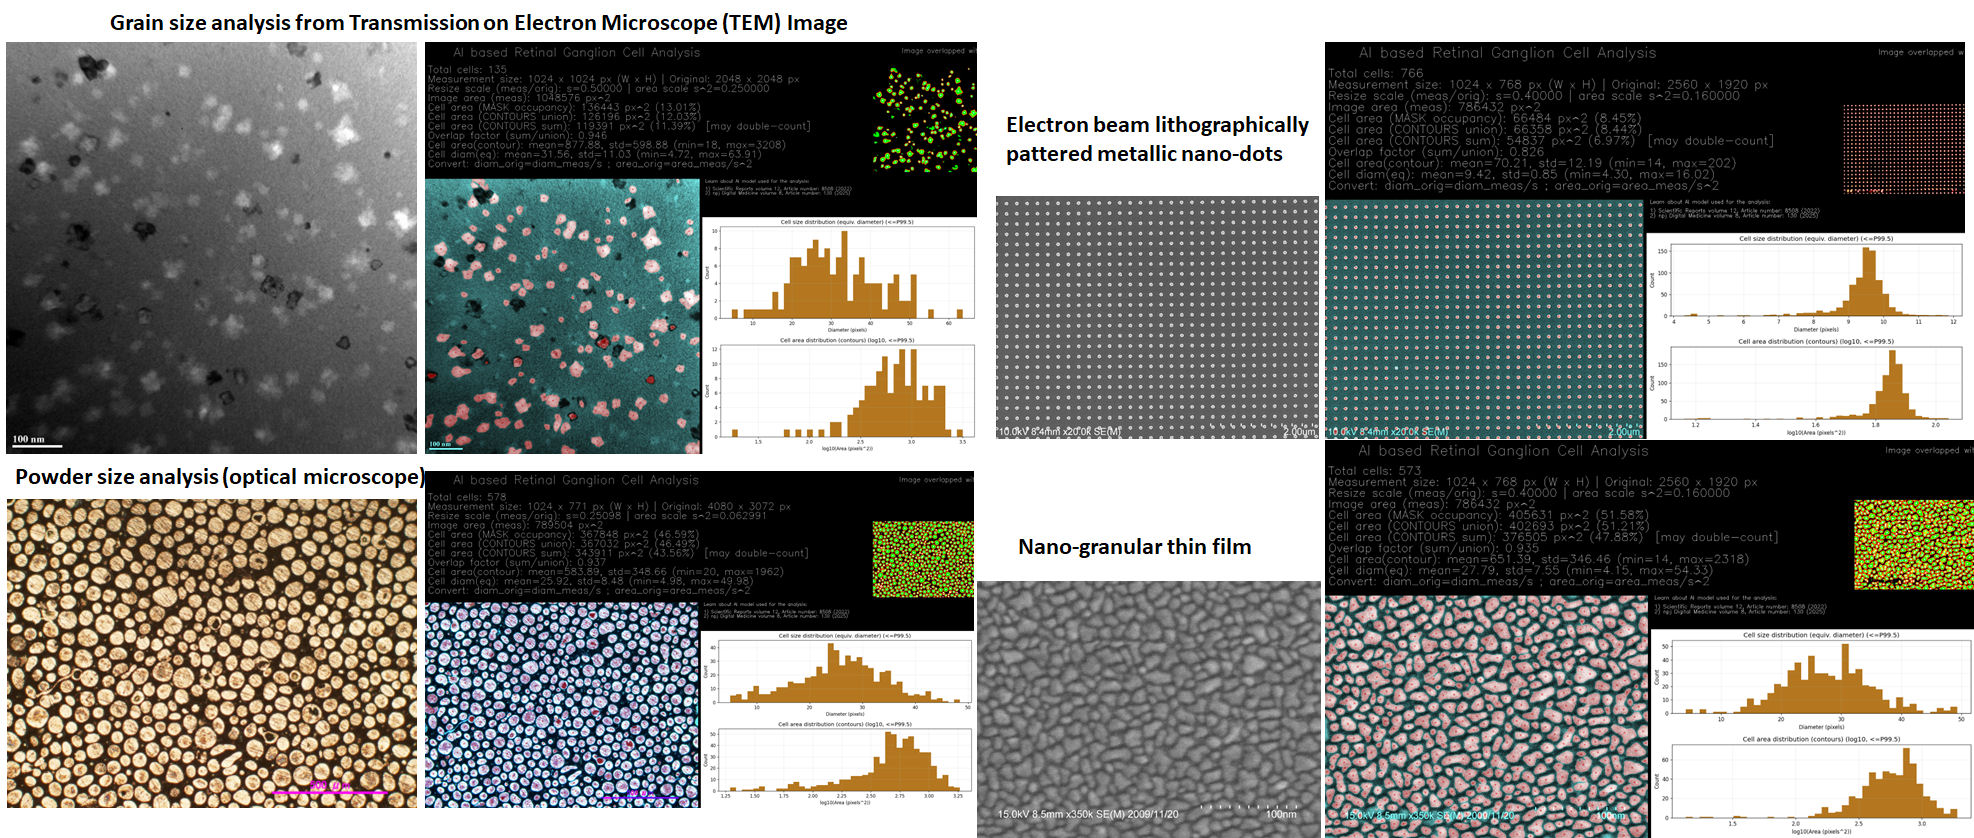This screenshot has width=1974, height=838.
Task: Click the 'Nano-granular thin film' heading
Action: pos(1134,547)
